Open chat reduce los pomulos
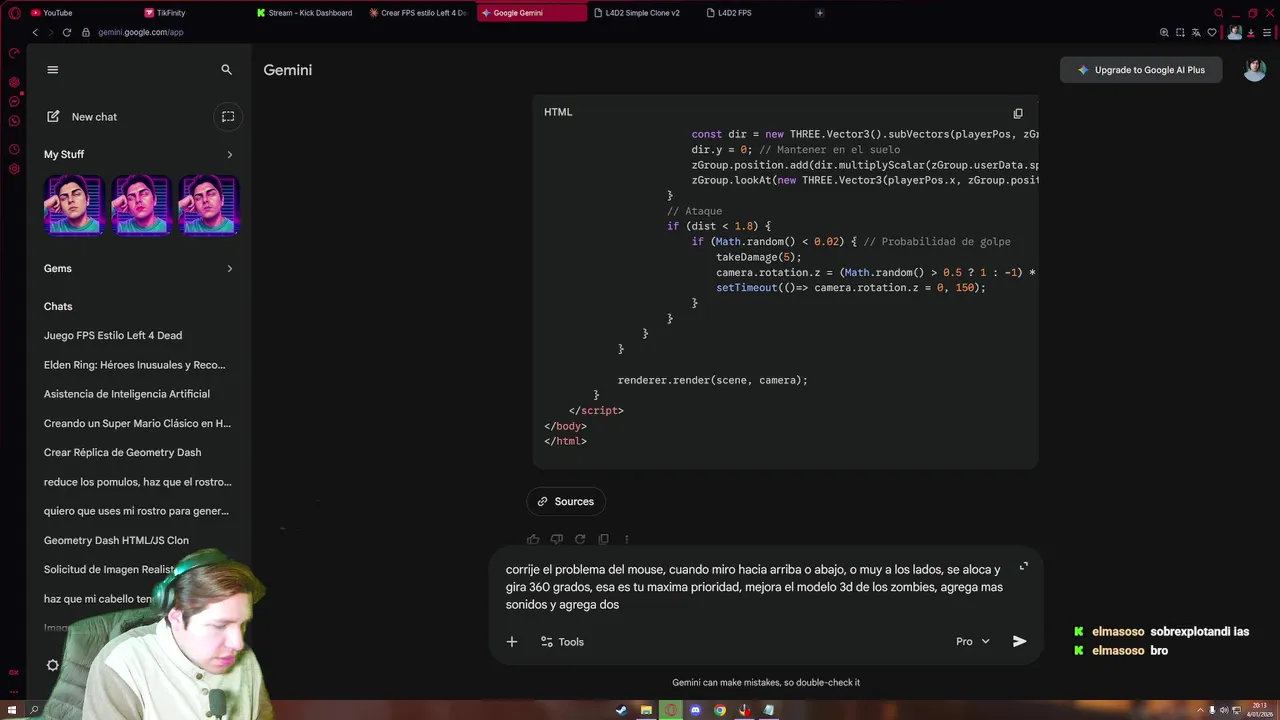Image resolution: width=1280 pixels, height=720 pixels. click(x=137, y=482)
